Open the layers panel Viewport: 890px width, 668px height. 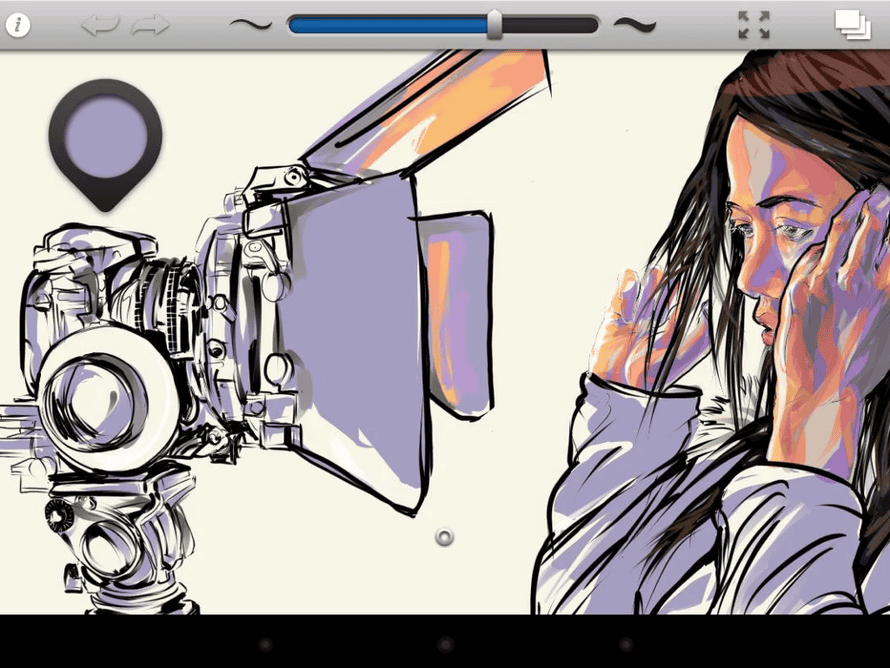coord(852,25)
